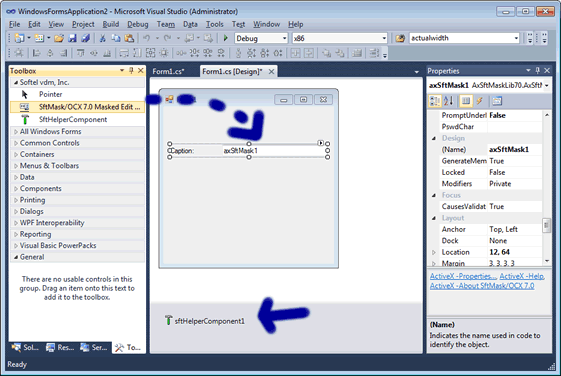The width and height of the screenshot is (561, 376).
Task: Switch to categorized view in Properties
Action: pos(435,101)
